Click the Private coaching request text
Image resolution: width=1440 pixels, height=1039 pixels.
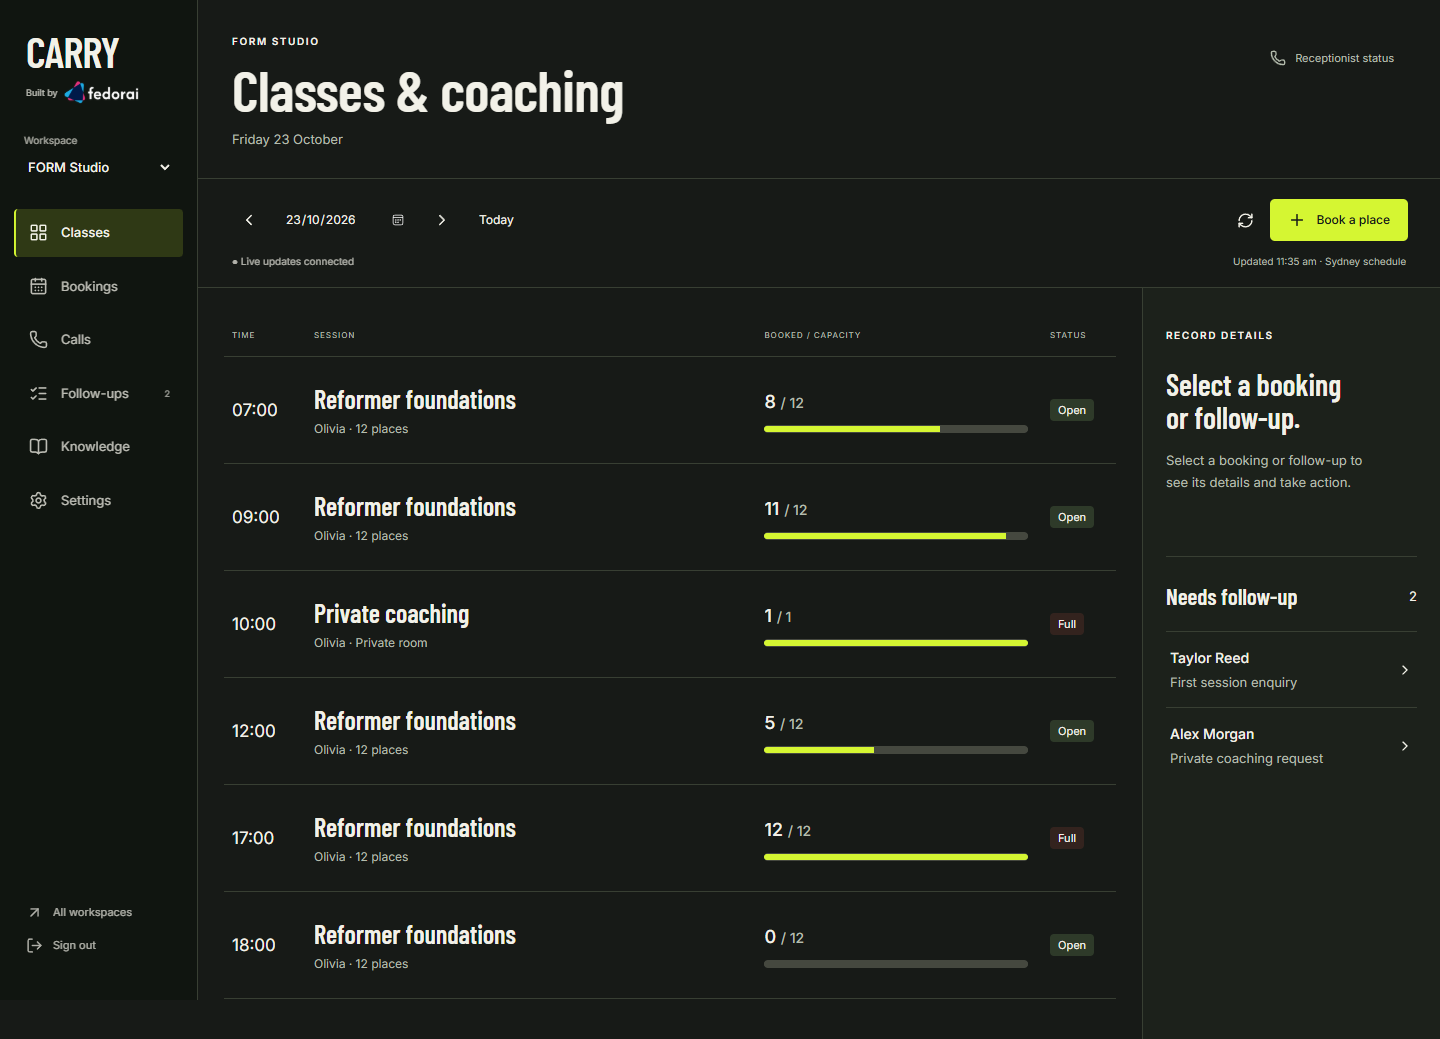(x=1246, y=758)
